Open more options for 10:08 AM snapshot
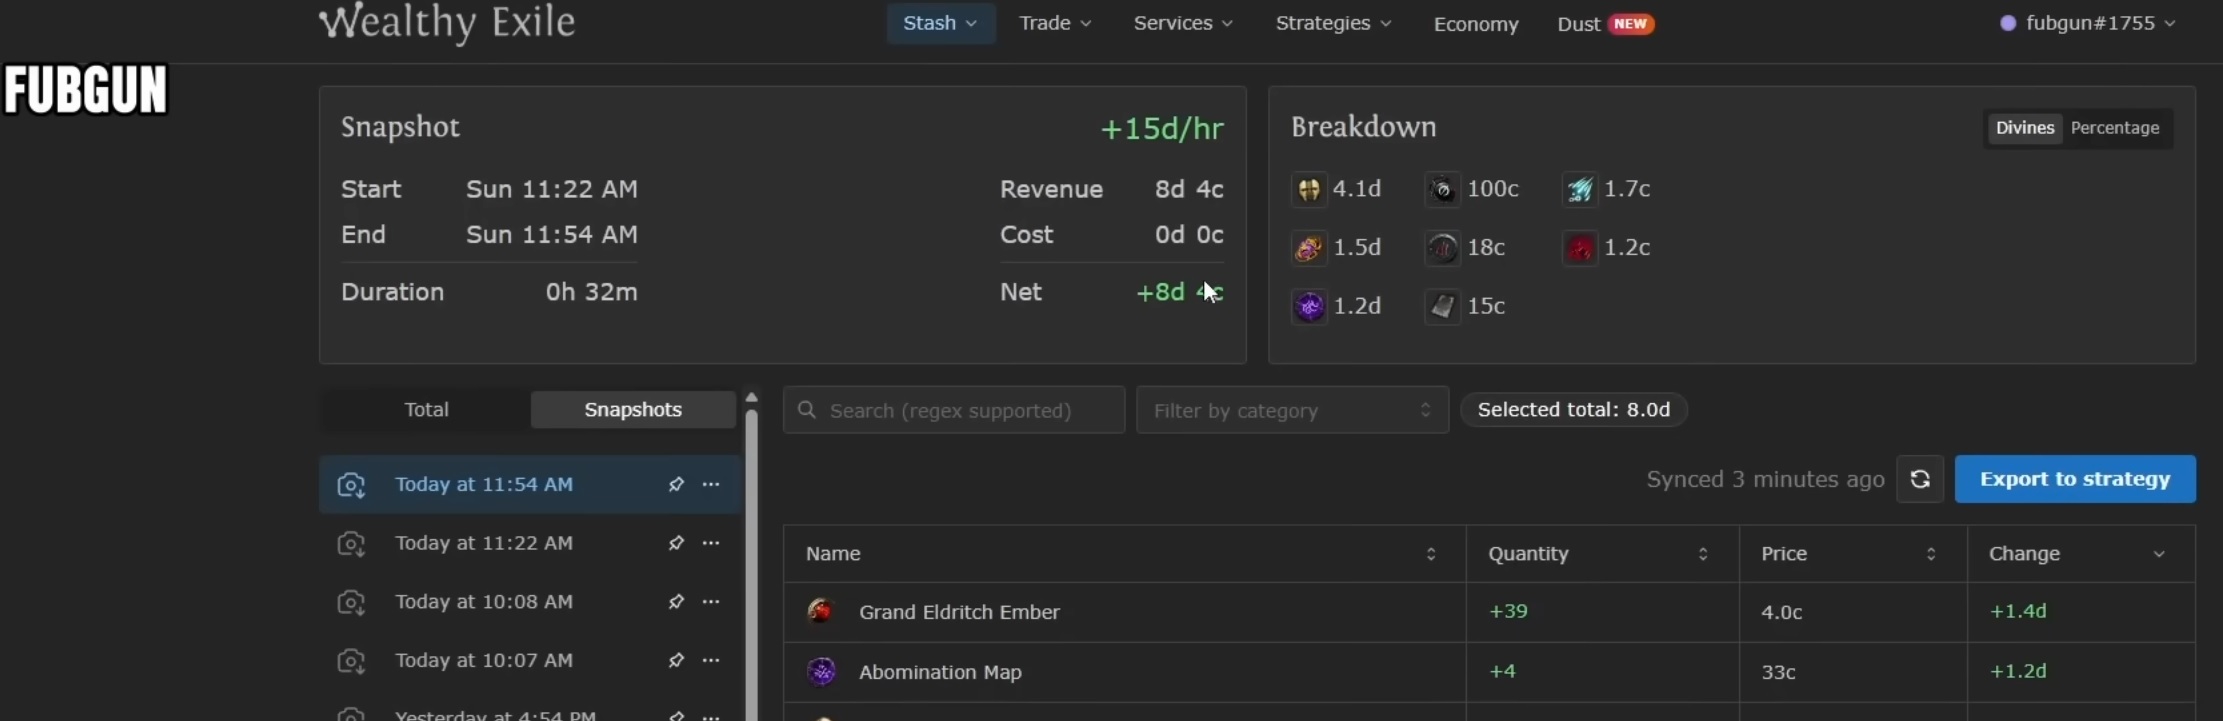 coord(711,602)
